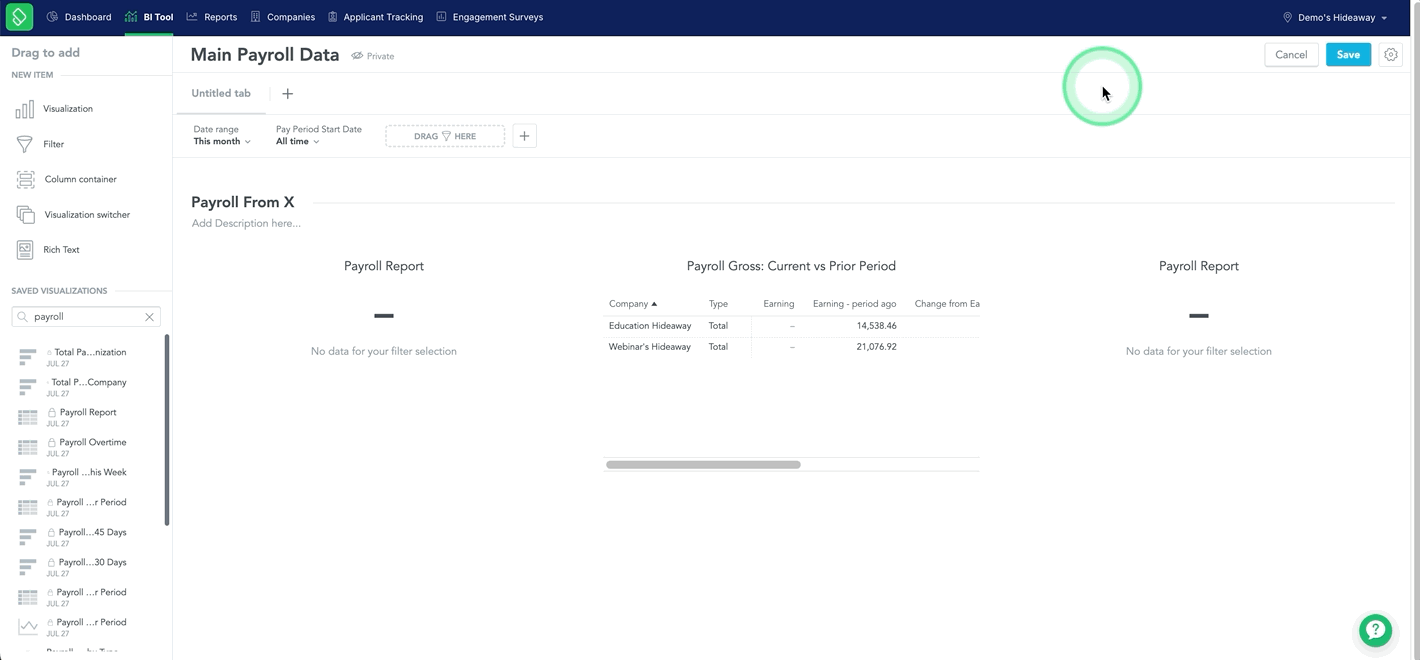Viewport: 1420px width, 660px height.
Task: Click the Drag filter here drop zone
Action: [445, 136]
